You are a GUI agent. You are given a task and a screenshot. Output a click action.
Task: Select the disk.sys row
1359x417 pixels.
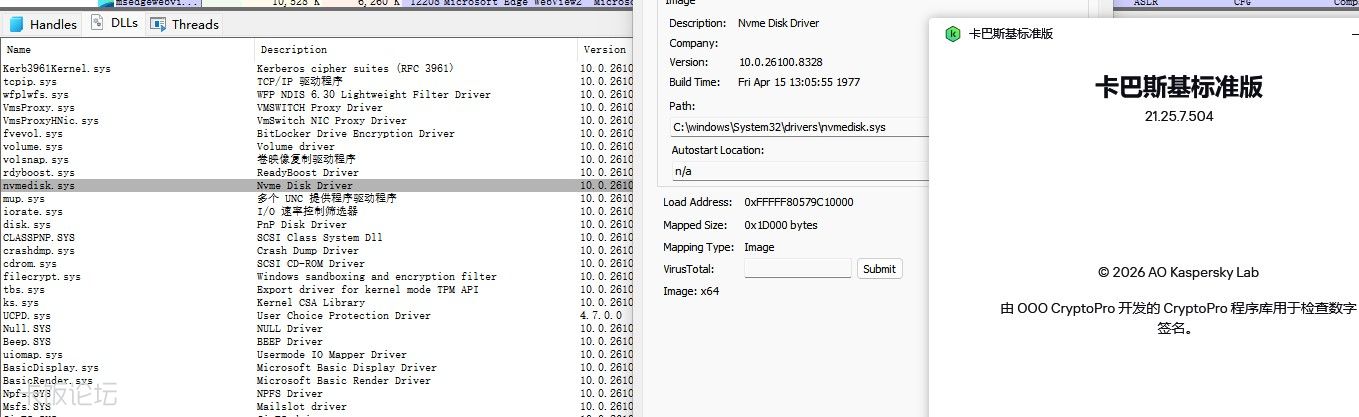click(x=317, y=224)
